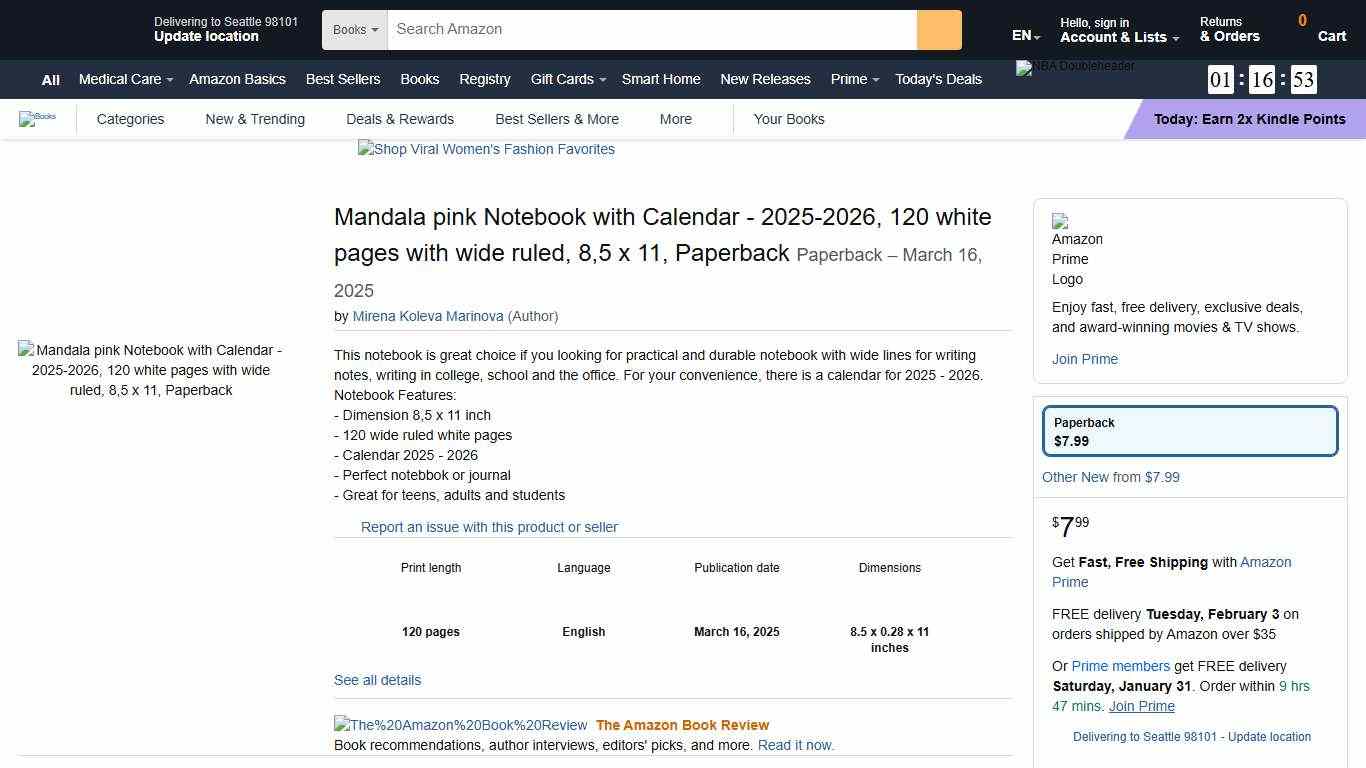Visit author Mirena Koleva Marinova's page
Screen dimensions: 1366x768
(428, 316)
